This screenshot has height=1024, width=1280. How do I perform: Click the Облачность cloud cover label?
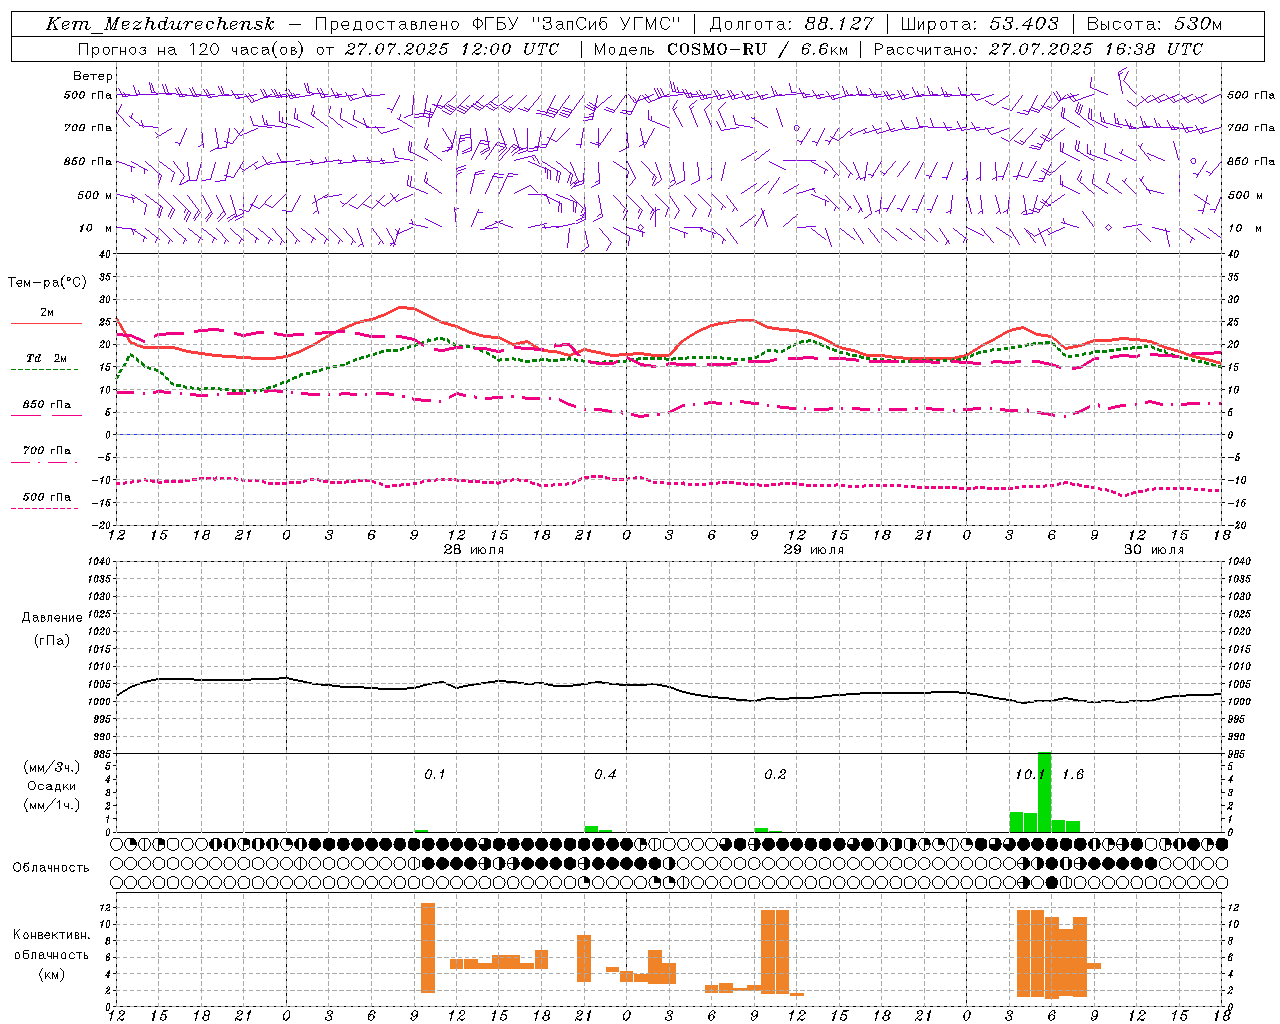click(x=51, y=867)
